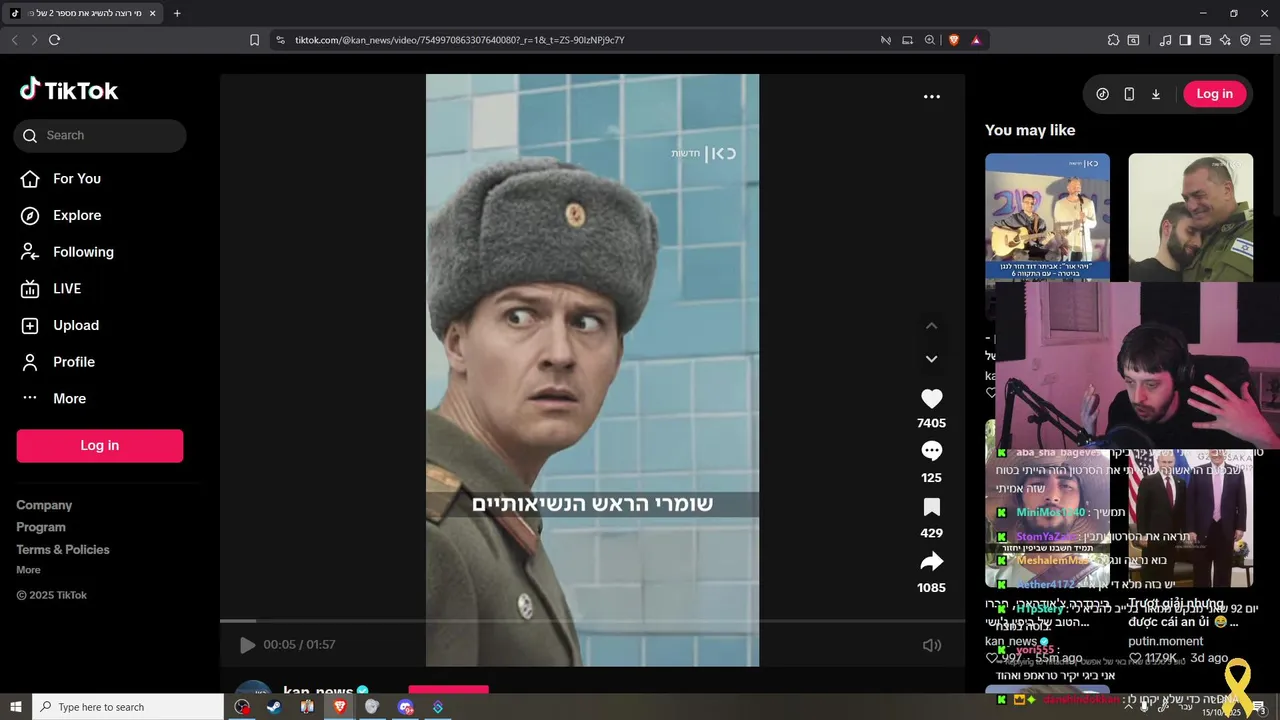Open the video three-dot options menu
Screen dimensions: 1280x720
pyautogui.click(x=932, y=97)
